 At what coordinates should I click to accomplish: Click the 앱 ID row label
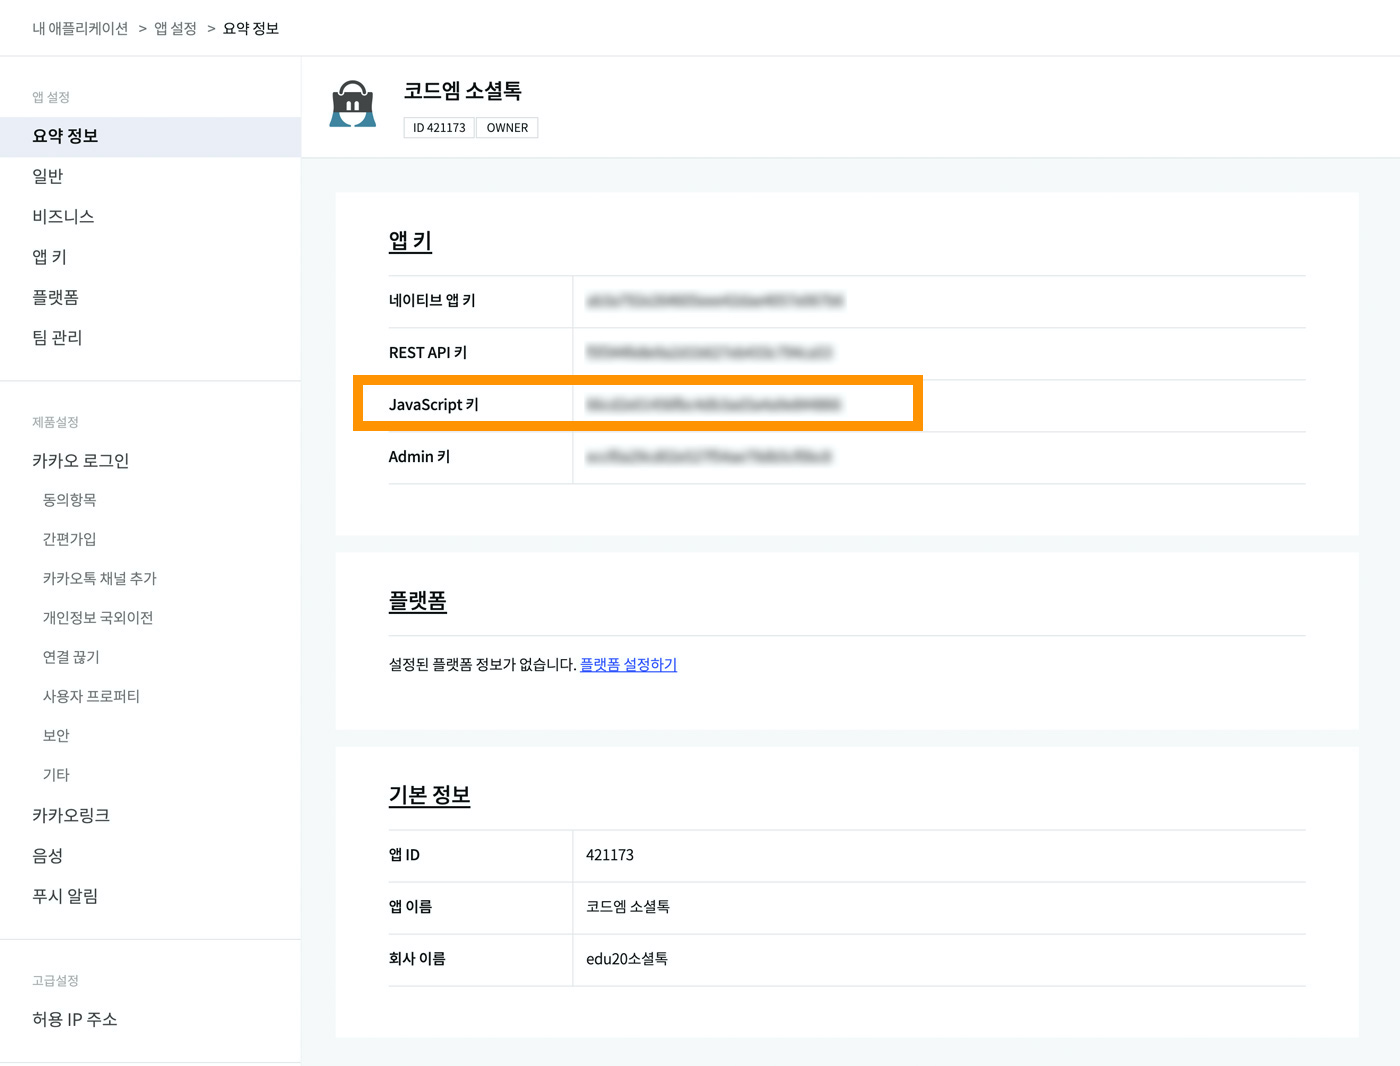[x=404, y=855]
